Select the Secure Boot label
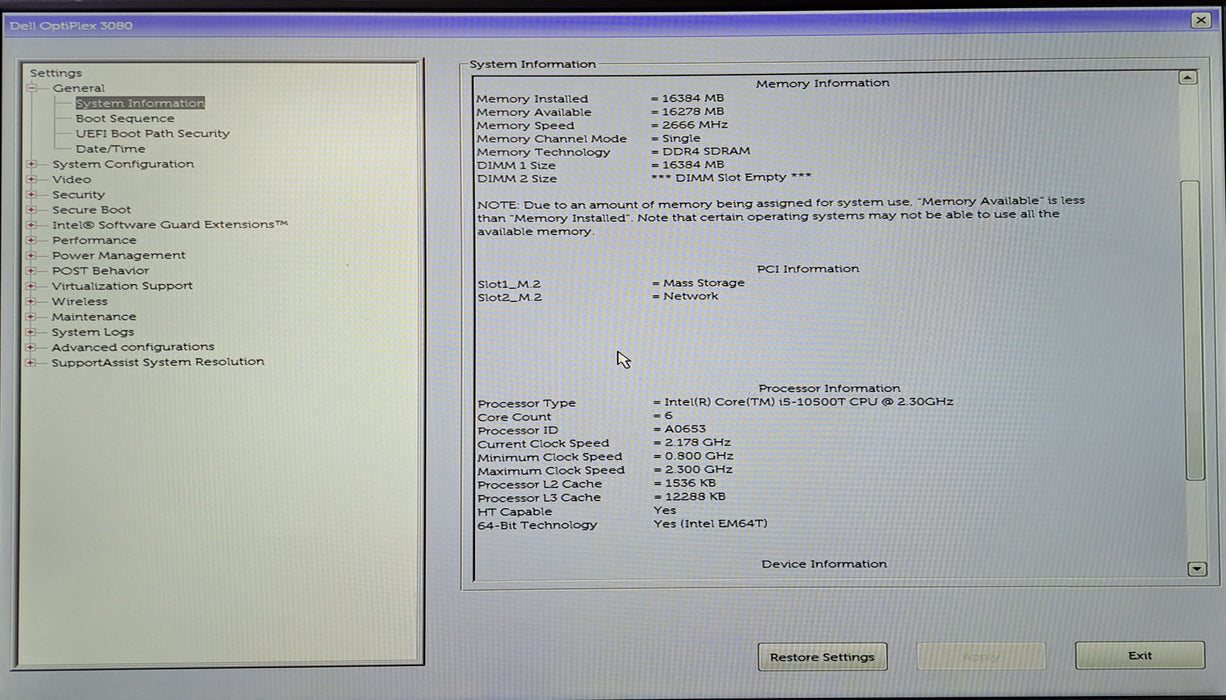The width and height of the screenshot is (1226, 700). pyautogui.click(x=91, y=210)
